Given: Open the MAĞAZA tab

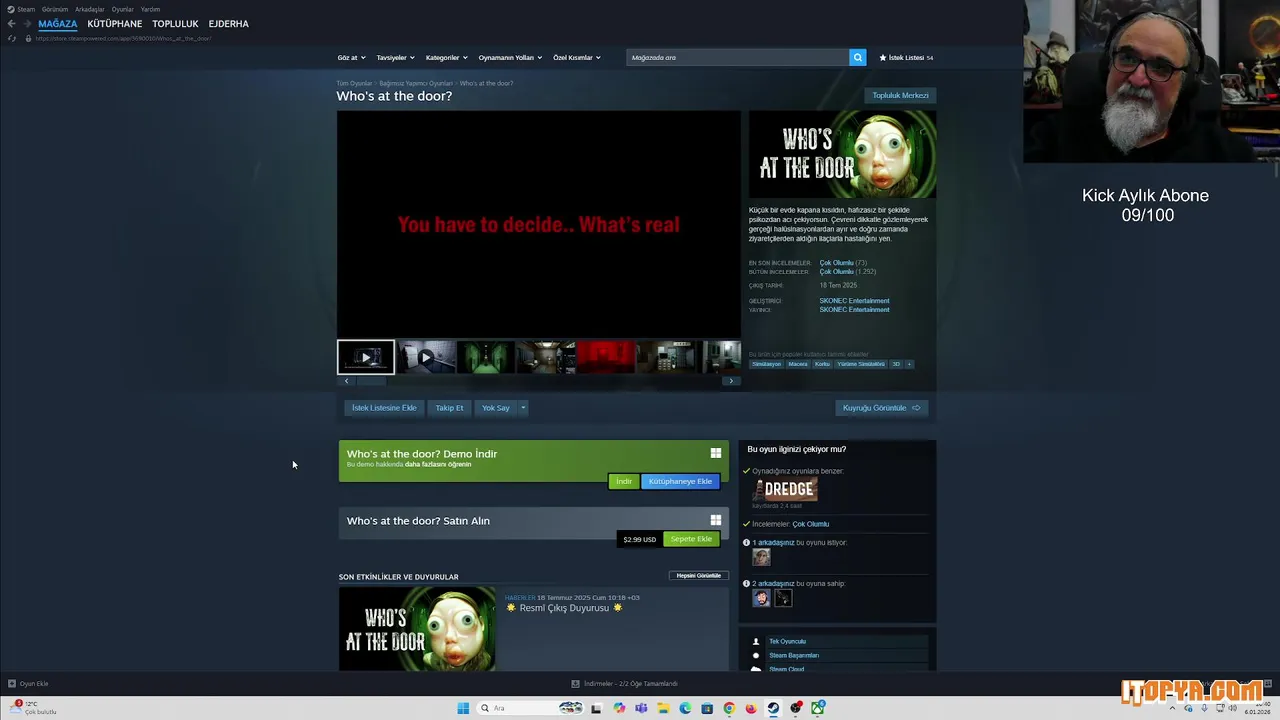Looking at the screenshot, I should [57, 24].
